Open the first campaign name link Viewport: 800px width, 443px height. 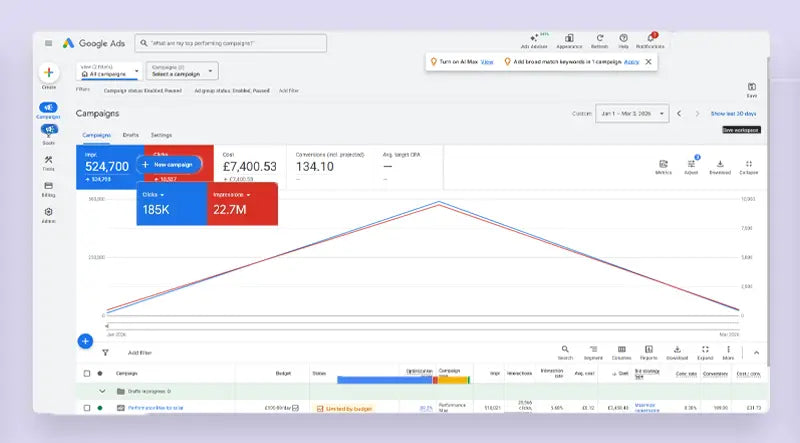coord(155,408)
